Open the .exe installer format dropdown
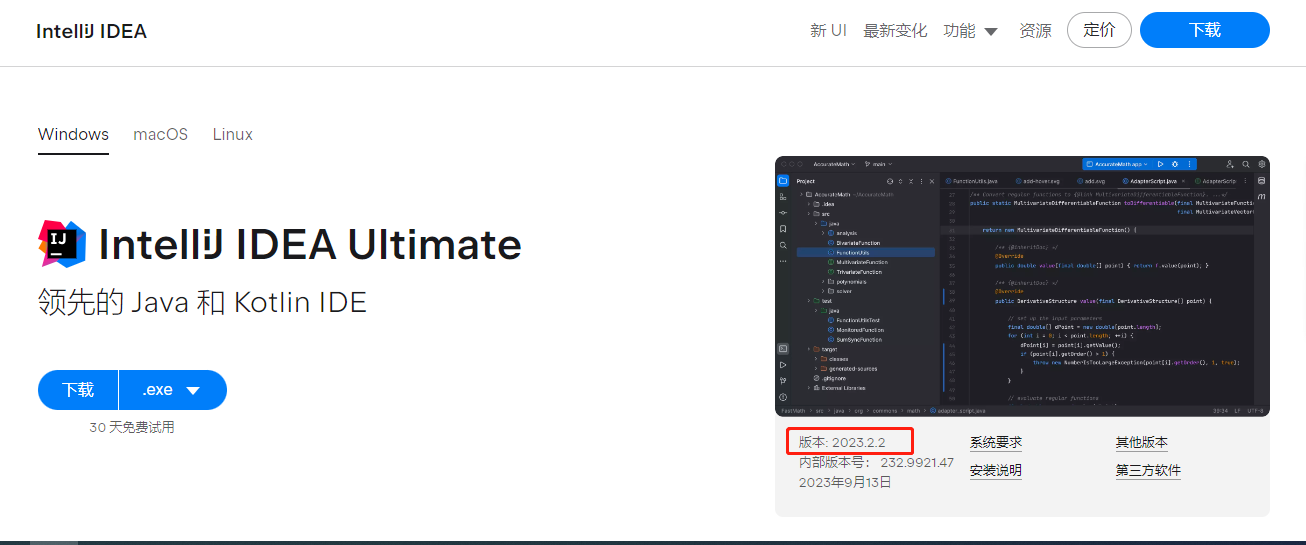 pos(172,390)
